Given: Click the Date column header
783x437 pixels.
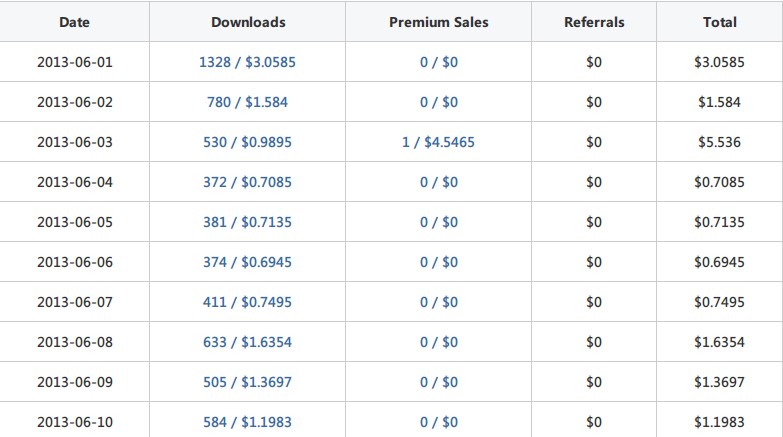Looking at the screenshot, I should coord(74,22).
